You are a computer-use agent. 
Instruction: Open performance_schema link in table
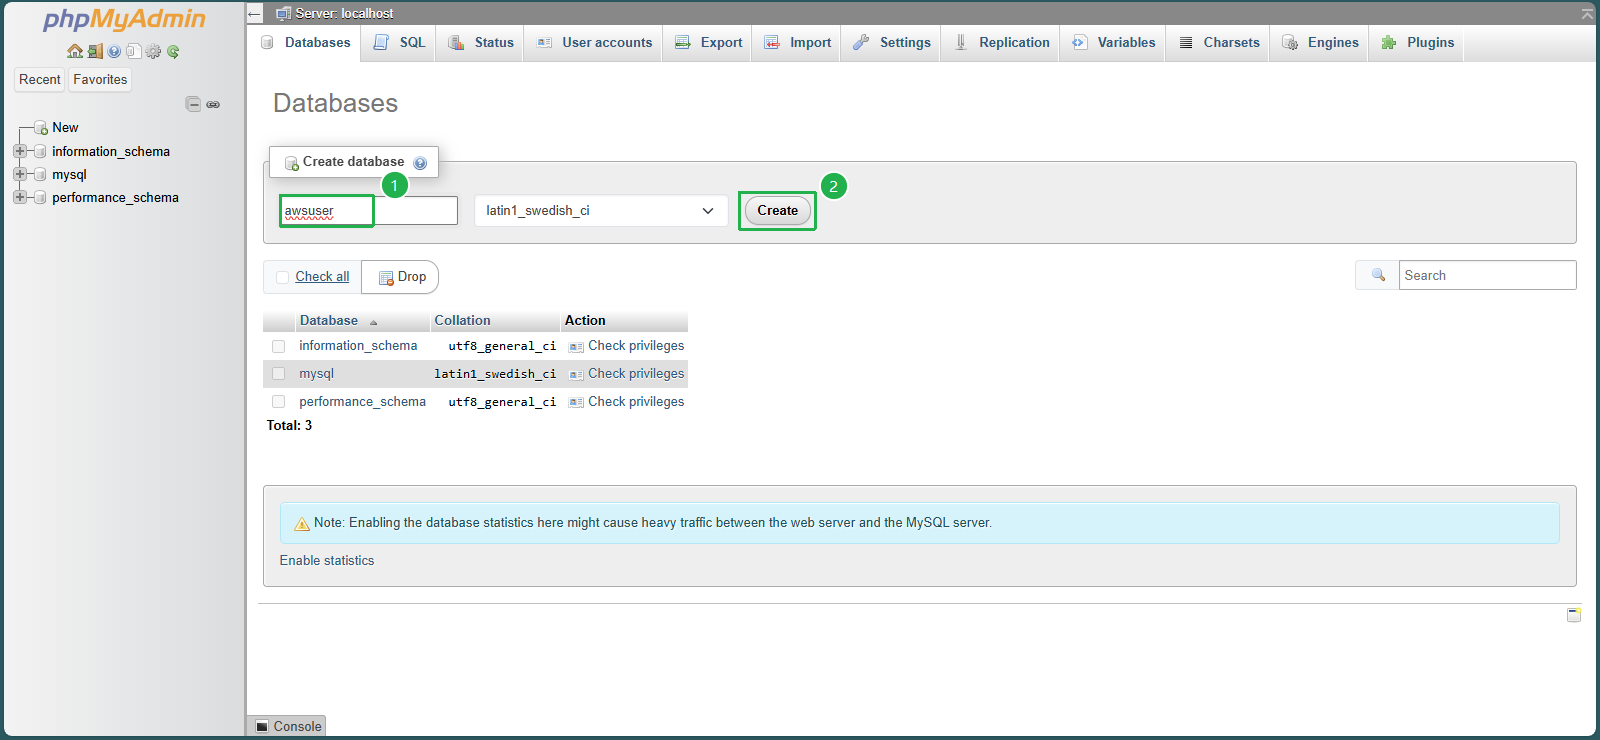point(362,402)
